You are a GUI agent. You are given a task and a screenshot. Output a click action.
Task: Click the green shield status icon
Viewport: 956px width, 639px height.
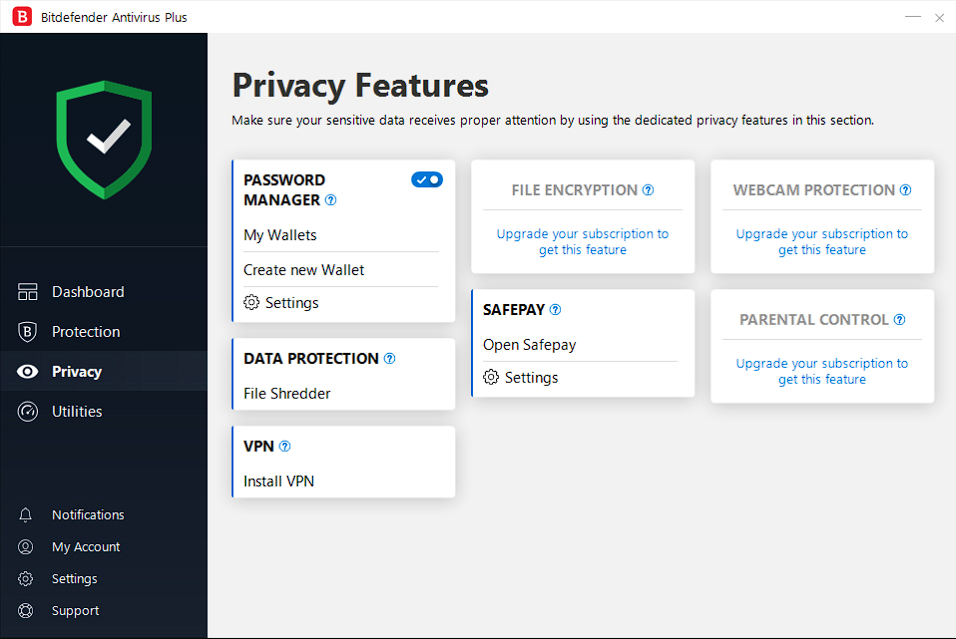tap(104, 137)
